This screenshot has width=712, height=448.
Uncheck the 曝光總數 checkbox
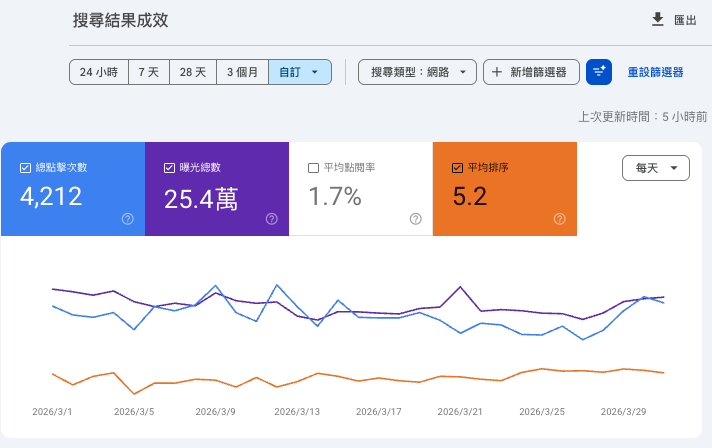(x=169, y=168)
